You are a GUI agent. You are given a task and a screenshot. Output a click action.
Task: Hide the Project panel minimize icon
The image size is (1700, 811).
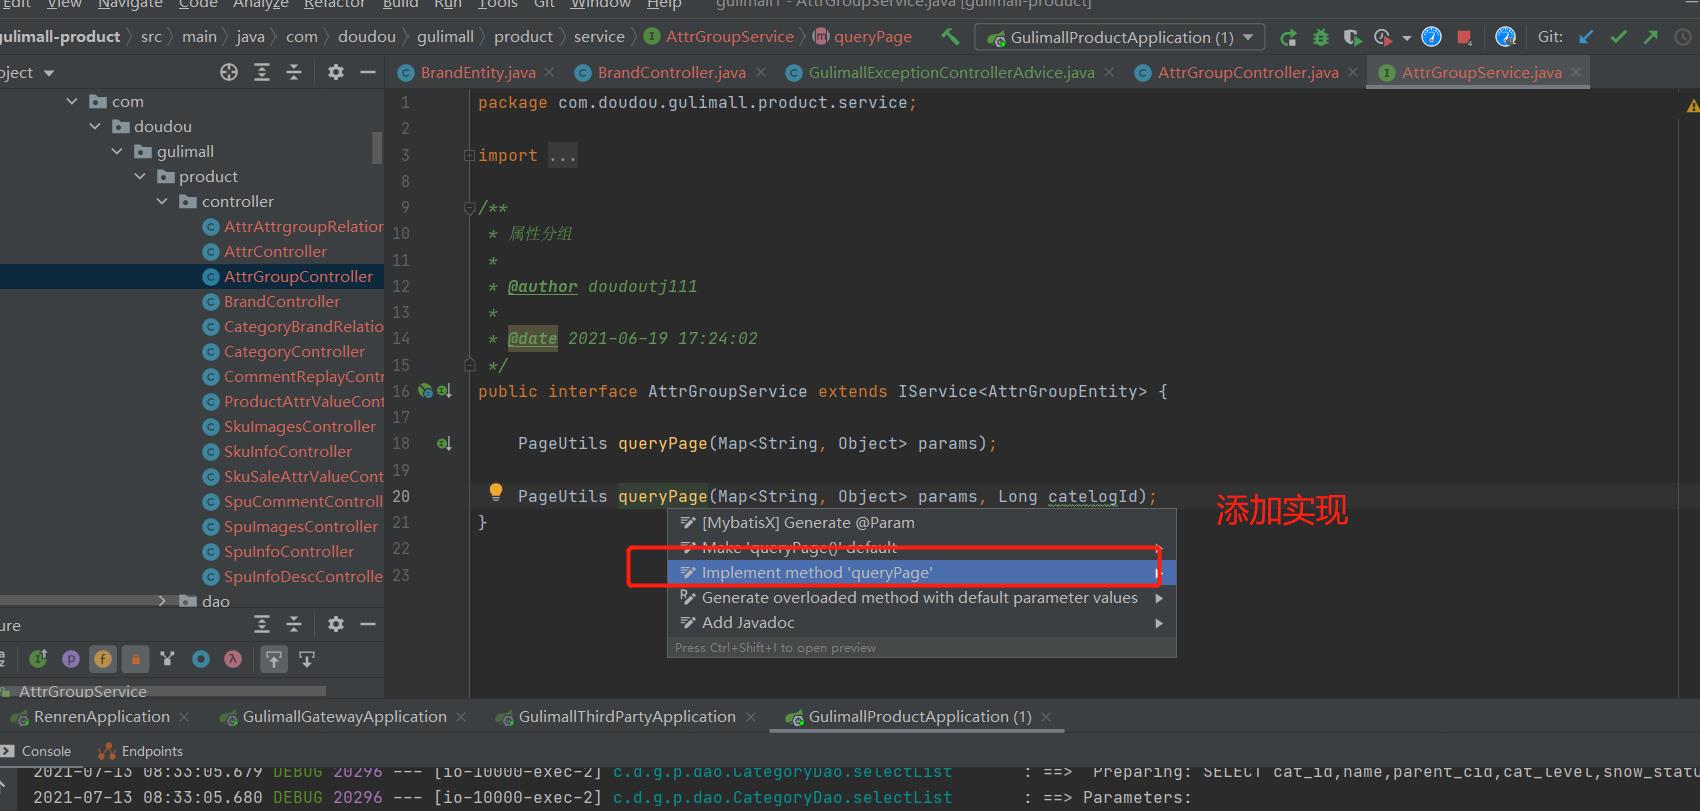(368, 72)
